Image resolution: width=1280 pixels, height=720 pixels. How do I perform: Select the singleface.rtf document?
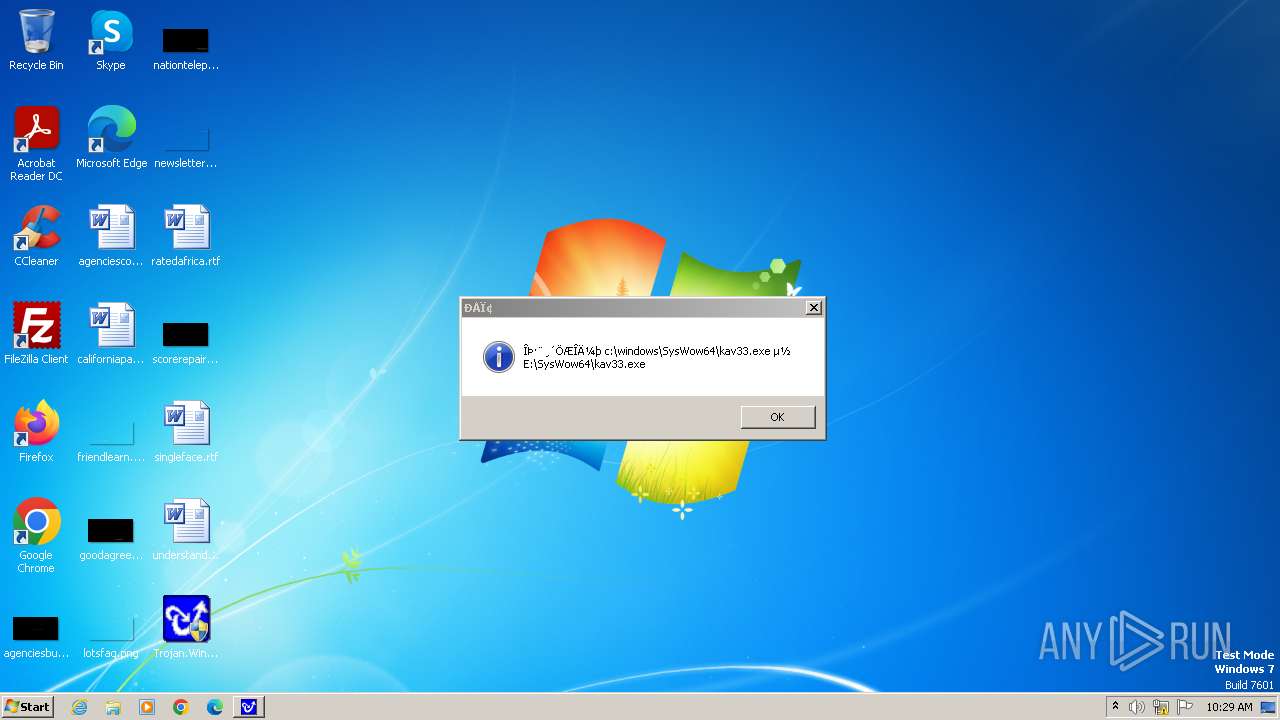(186, 432)
